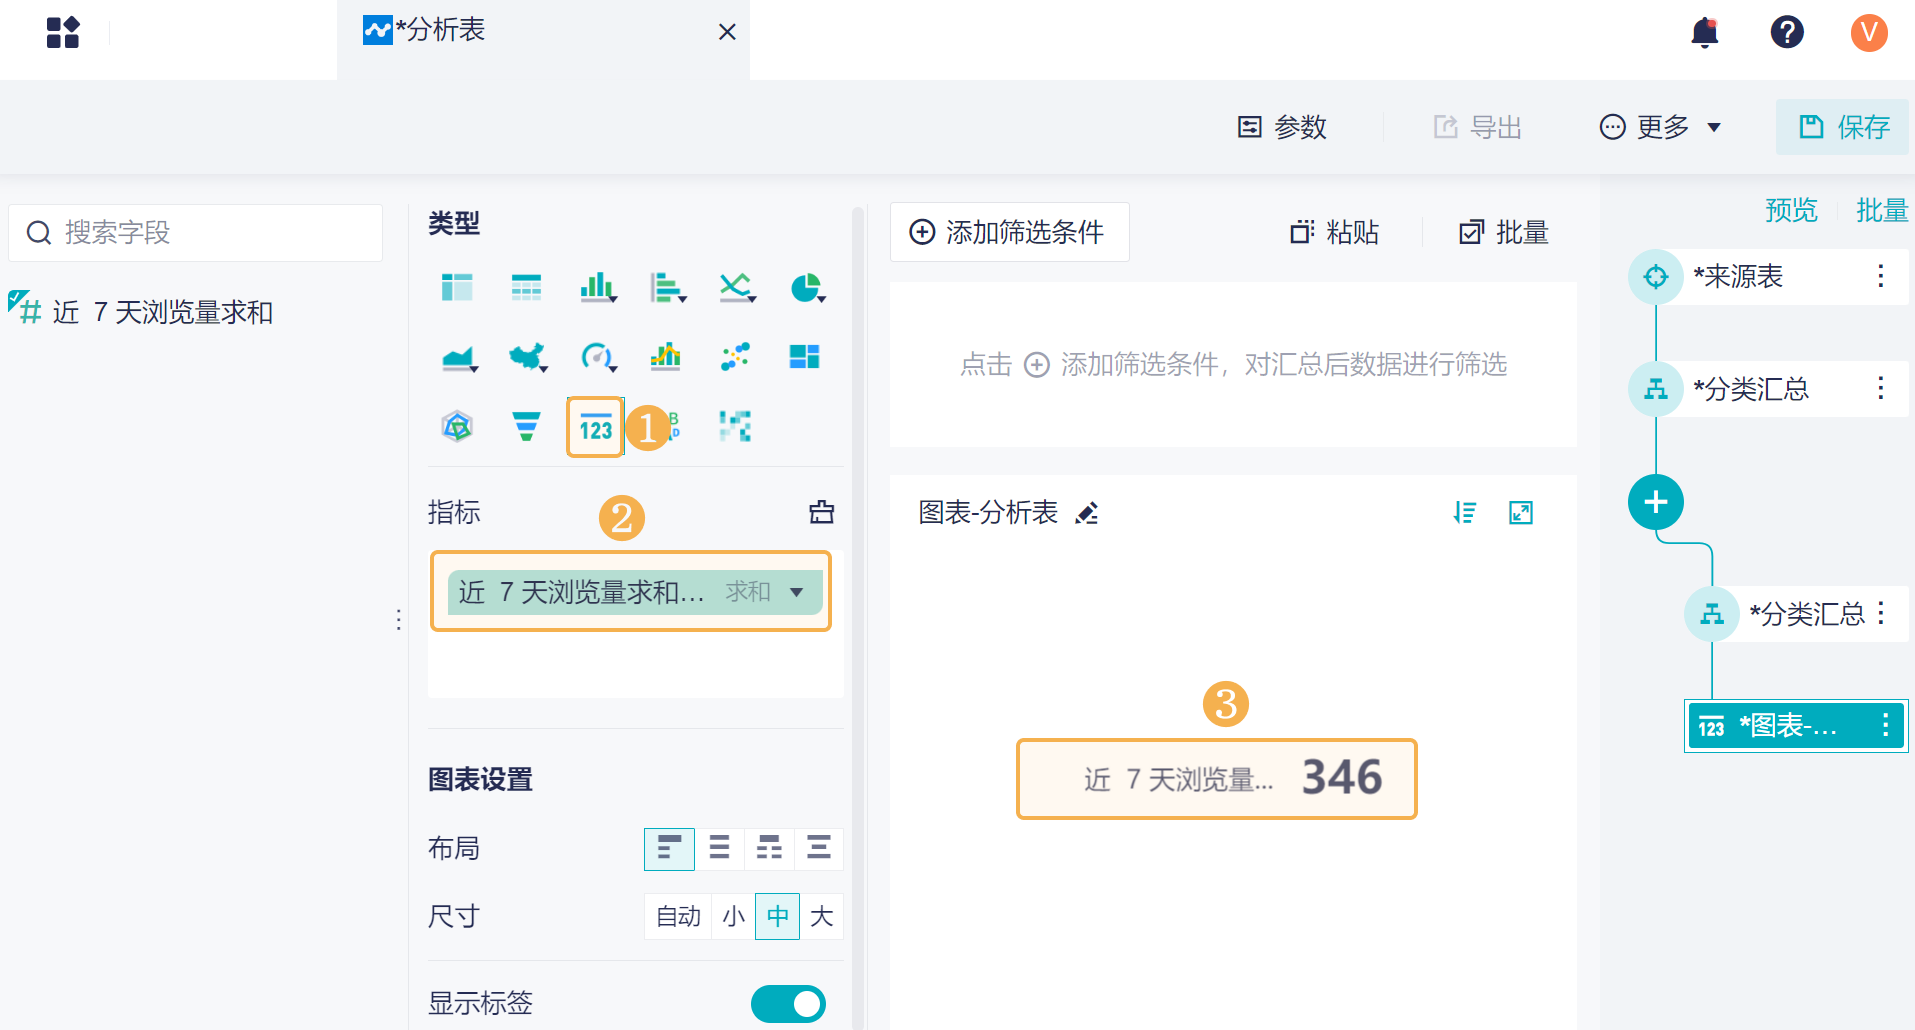Choose the gauge chart type

(x=598, y=357)
